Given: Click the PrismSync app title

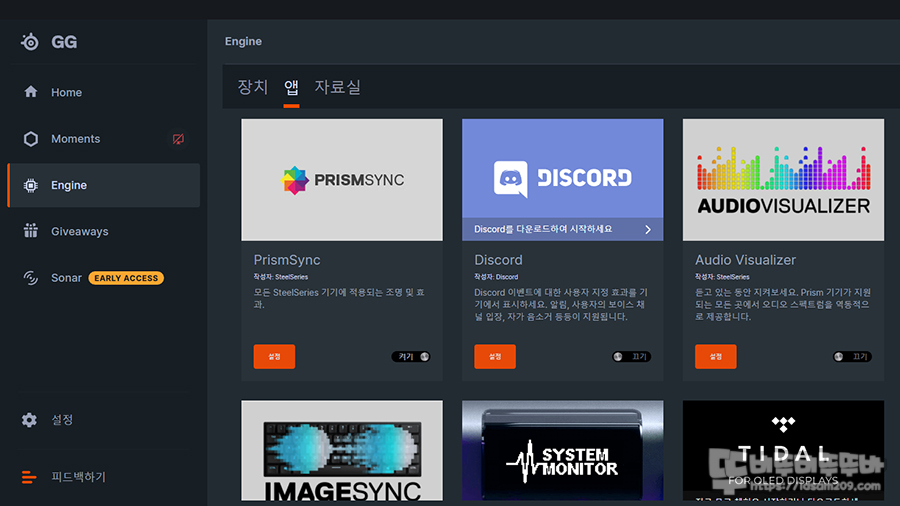Looking at the screenshot, I should (287, 260).
